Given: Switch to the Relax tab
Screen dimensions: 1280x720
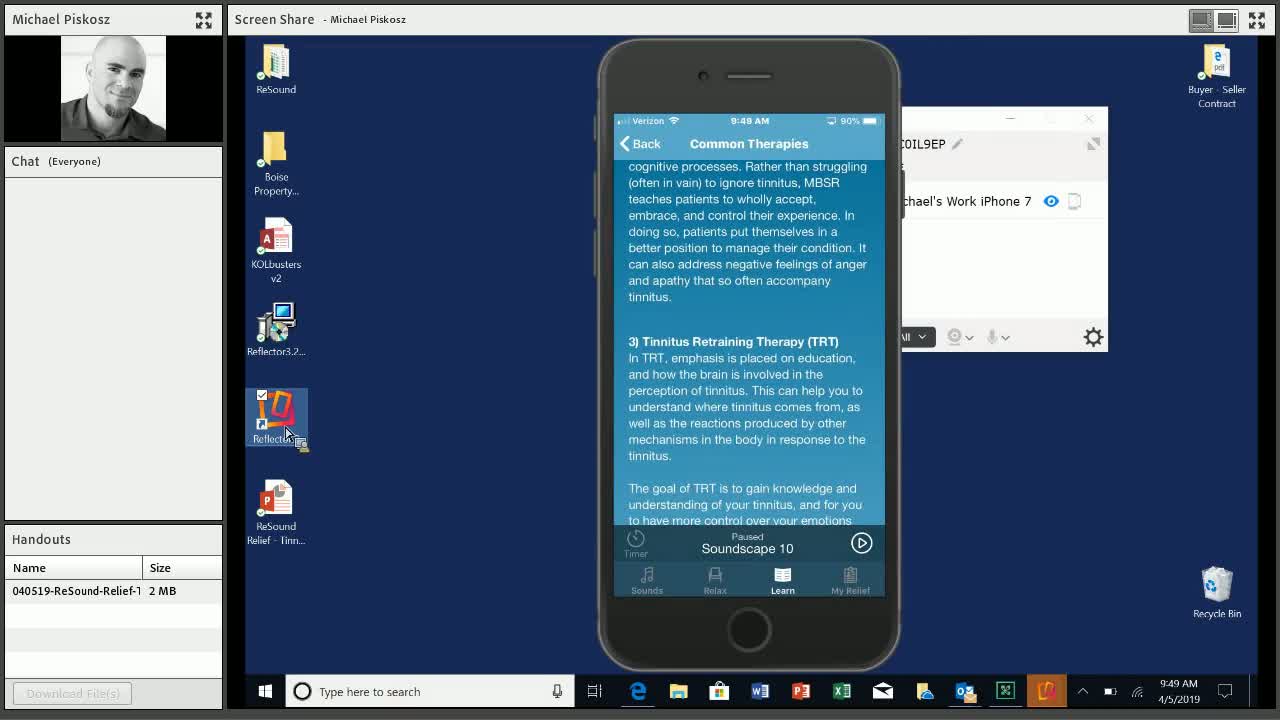Looking at the screenshot, I should point(715,580).
